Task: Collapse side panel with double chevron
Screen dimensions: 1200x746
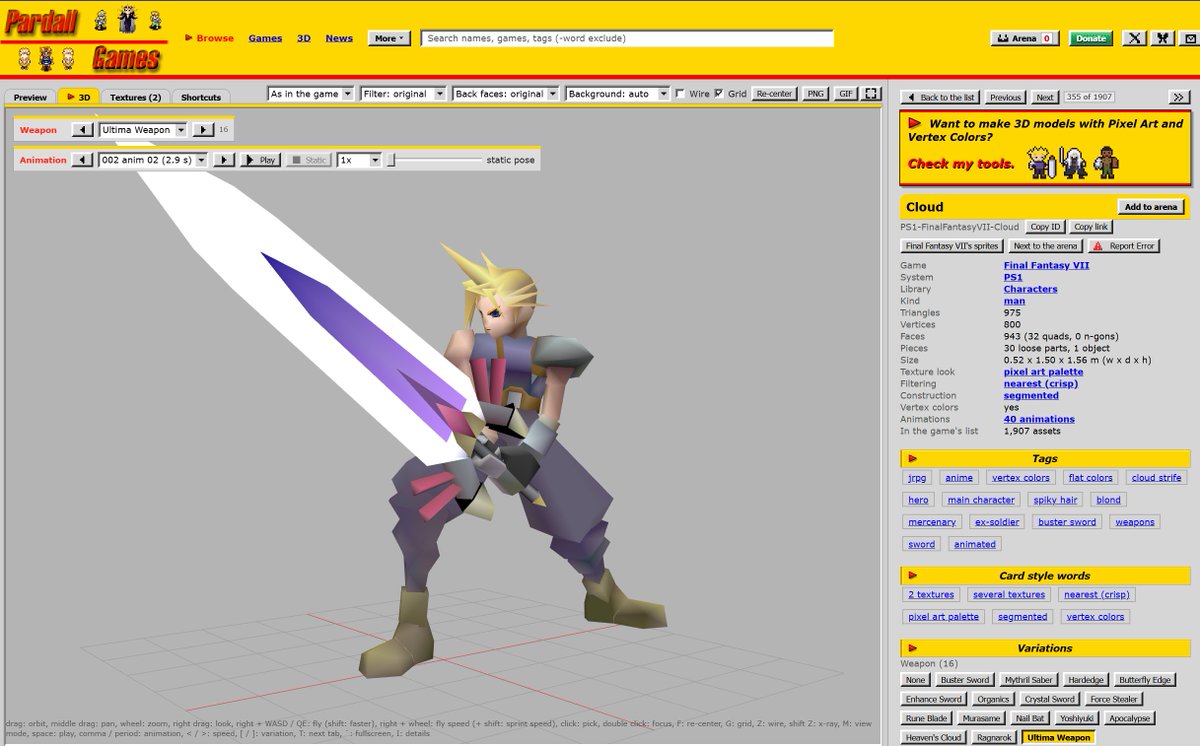Action: pos(1178,97)
